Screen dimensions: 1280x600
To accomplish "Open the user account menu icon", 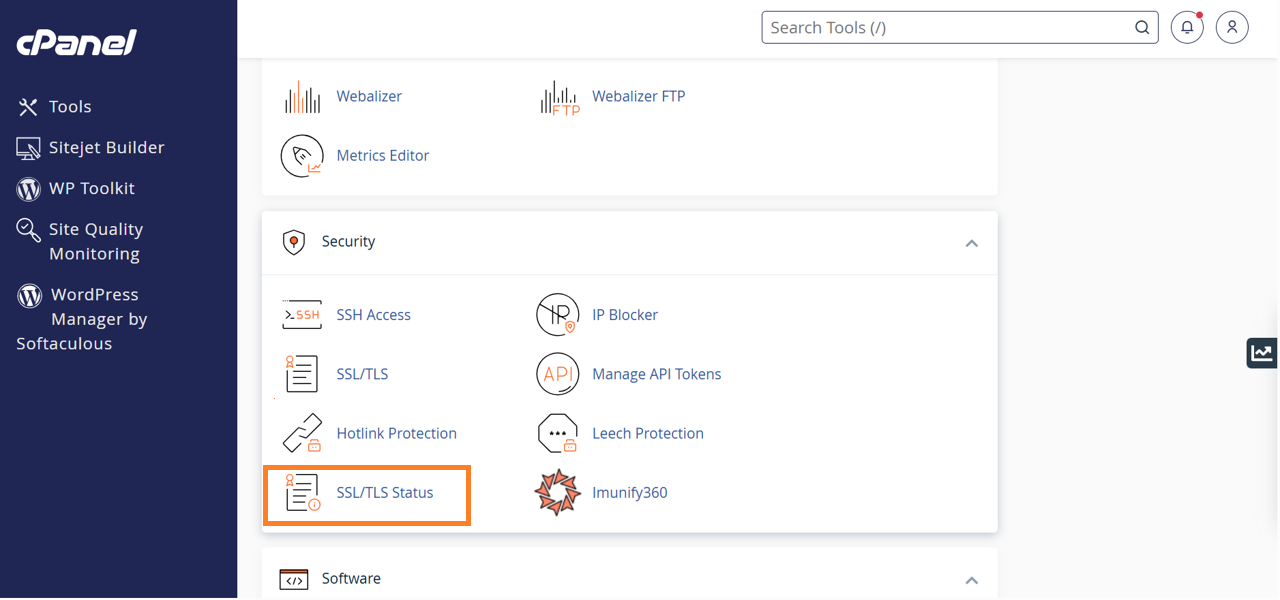I will point(1232,28).
